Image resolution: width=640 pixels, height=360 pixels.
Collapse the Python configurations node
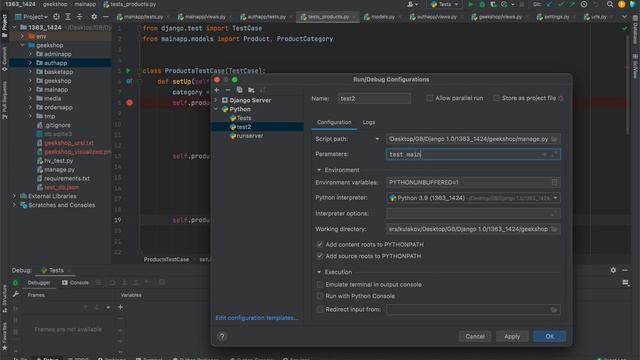tap(216, 109)
